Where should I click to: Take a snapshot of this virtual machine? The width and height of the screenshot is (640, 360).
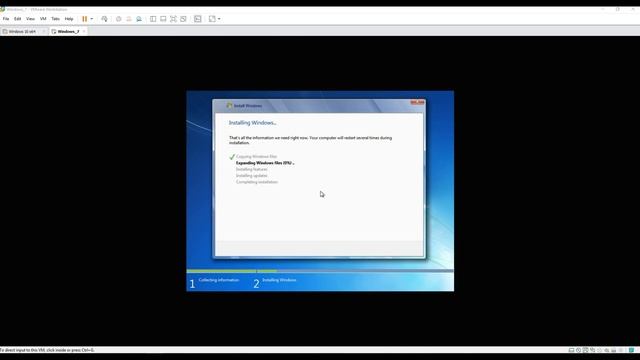point(119,19)
